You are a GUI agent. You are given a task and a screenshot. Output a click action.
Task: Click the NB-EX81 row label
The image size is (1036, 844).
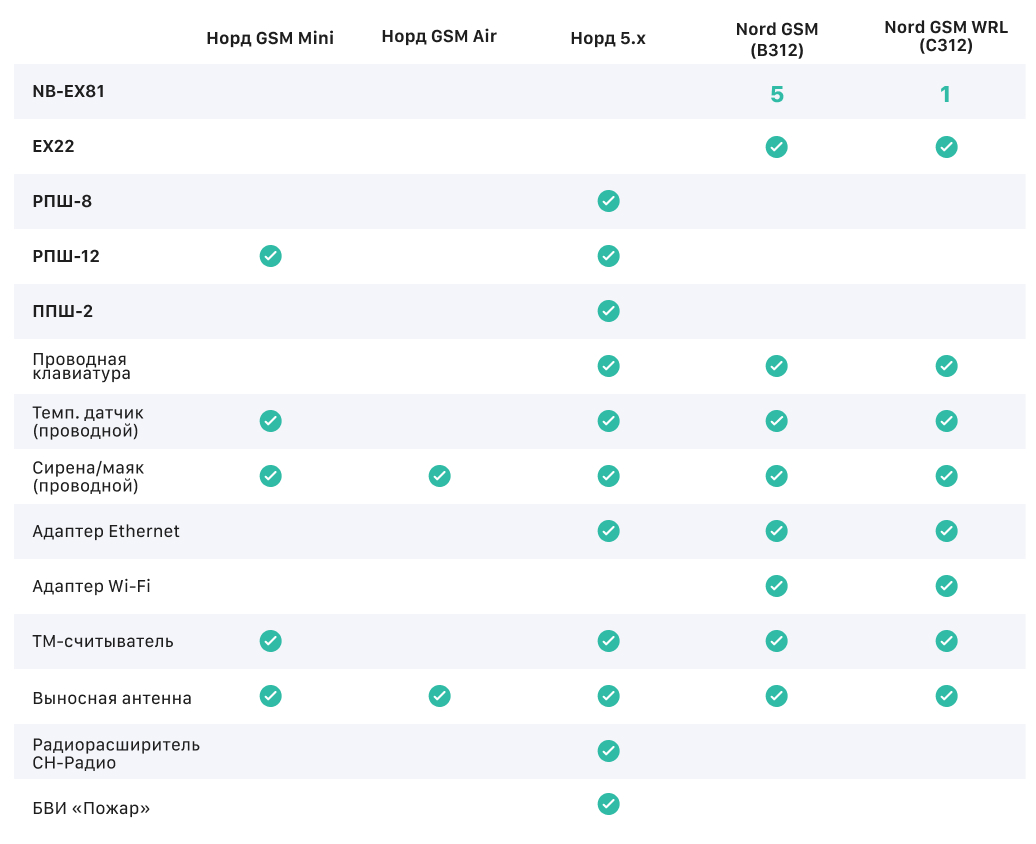click(x=69, y=91)
